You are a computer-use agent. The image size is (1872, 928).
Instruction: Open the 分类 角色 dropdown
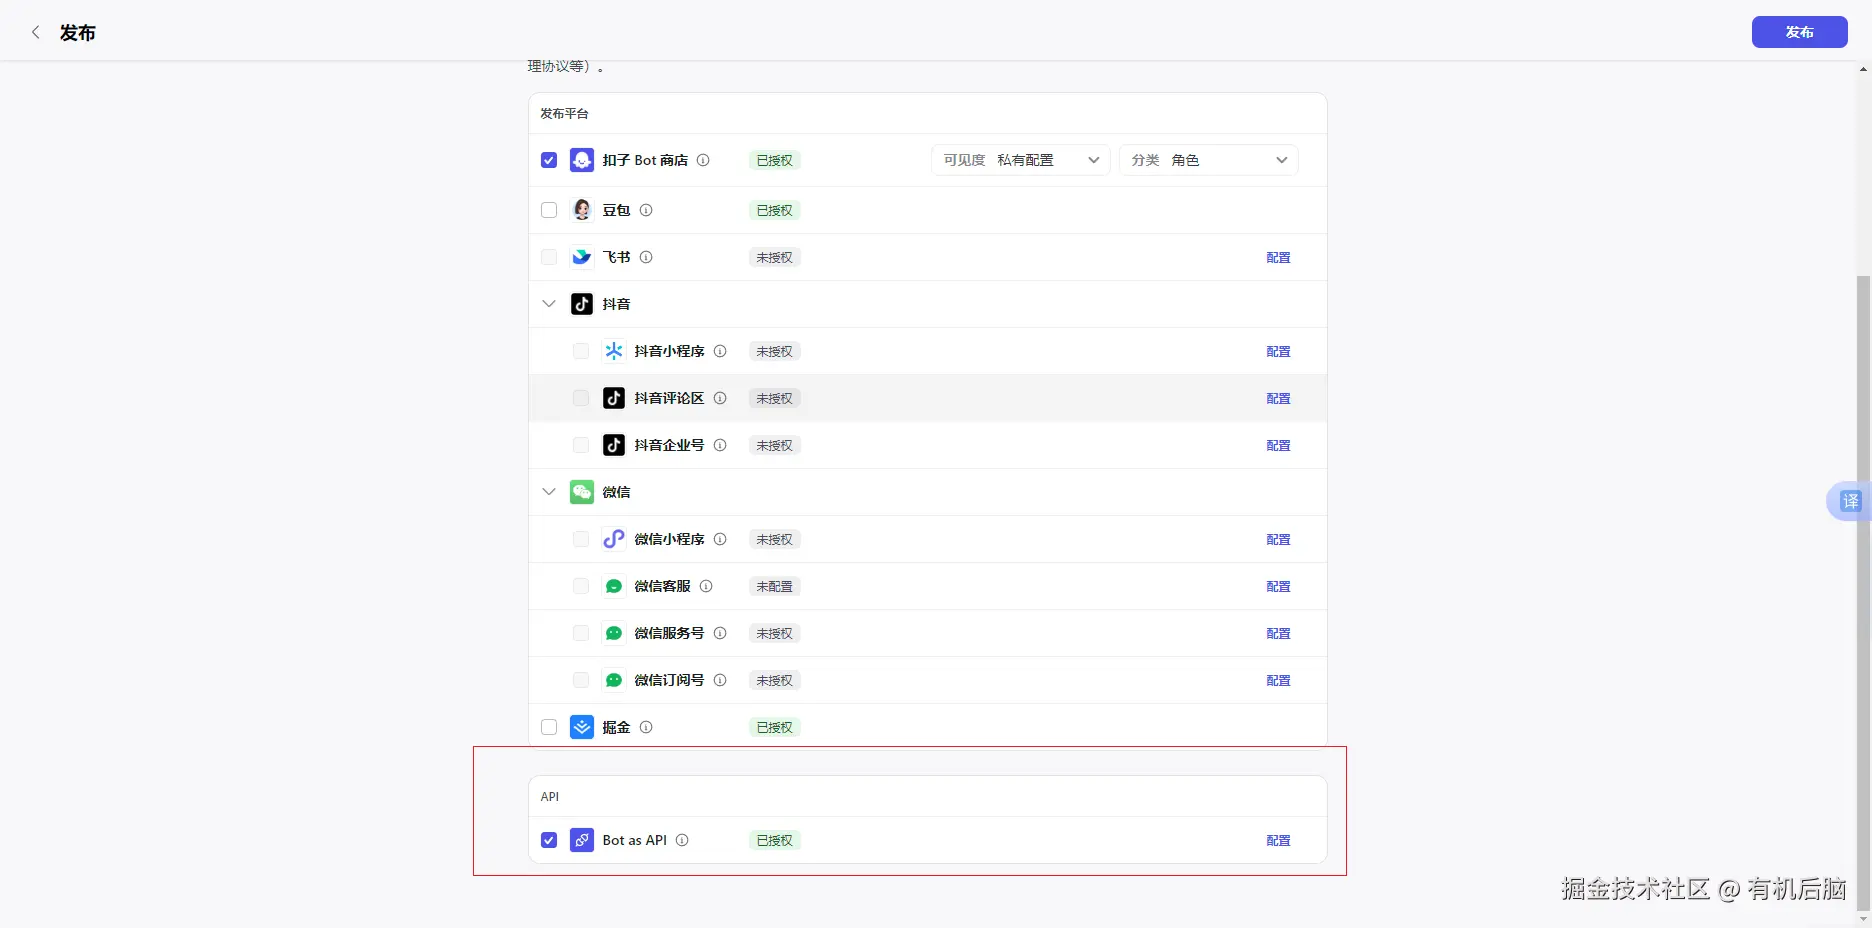click(x=1209, y=160)
